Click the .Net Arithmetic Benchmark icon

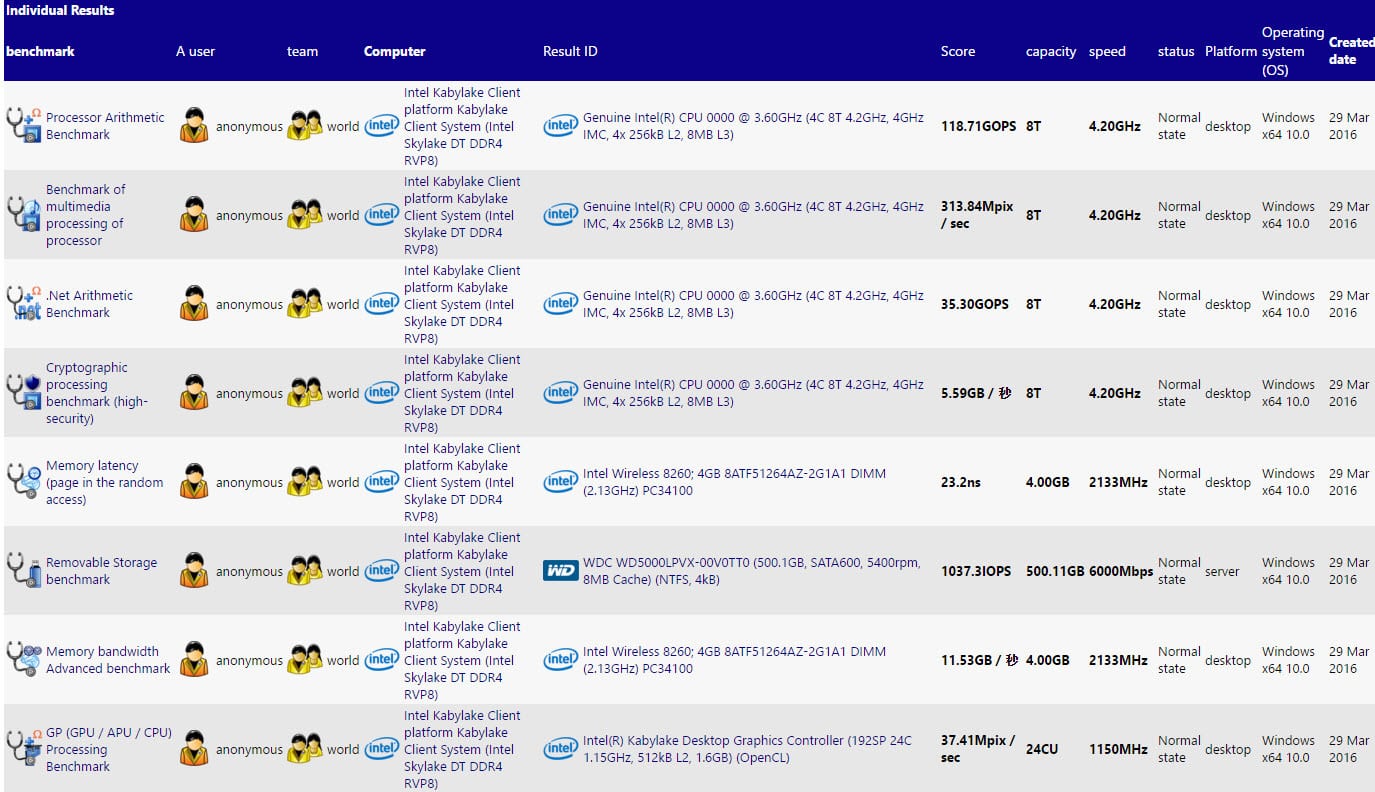pyautogui.click(x=24, y=304)
